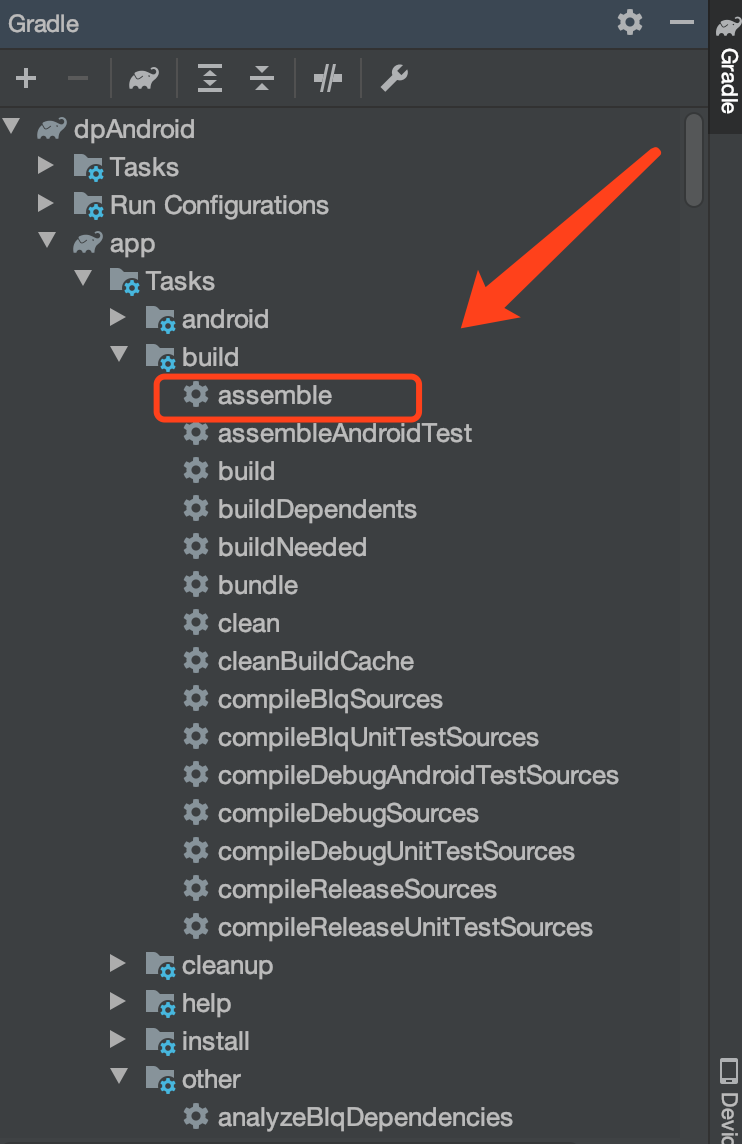This screenshot has height=1144, width=742.
Task: Select the Gradle side tab
Action: coord(727,68)
